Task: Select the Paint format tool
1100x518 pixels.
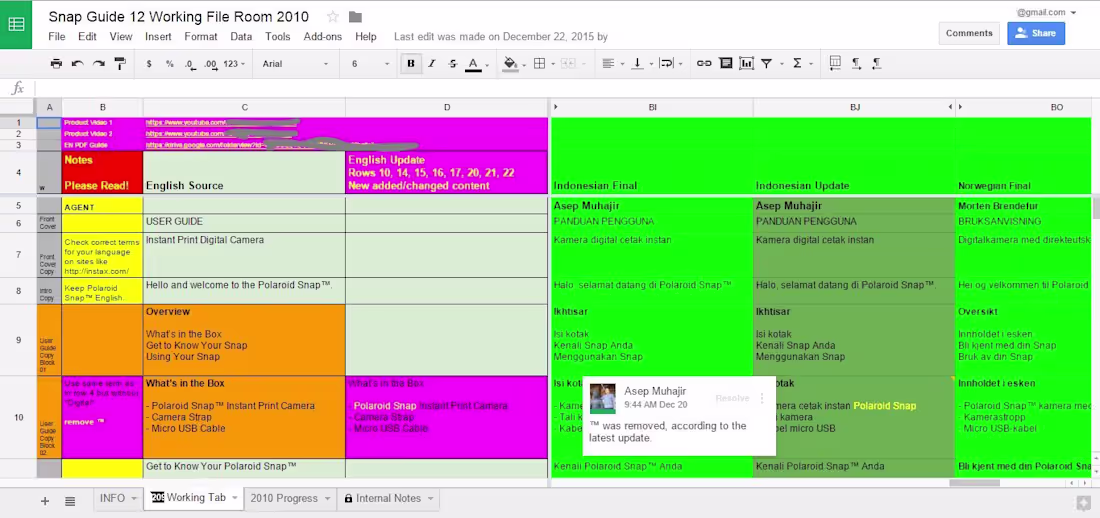Action: tap(120, 64)
